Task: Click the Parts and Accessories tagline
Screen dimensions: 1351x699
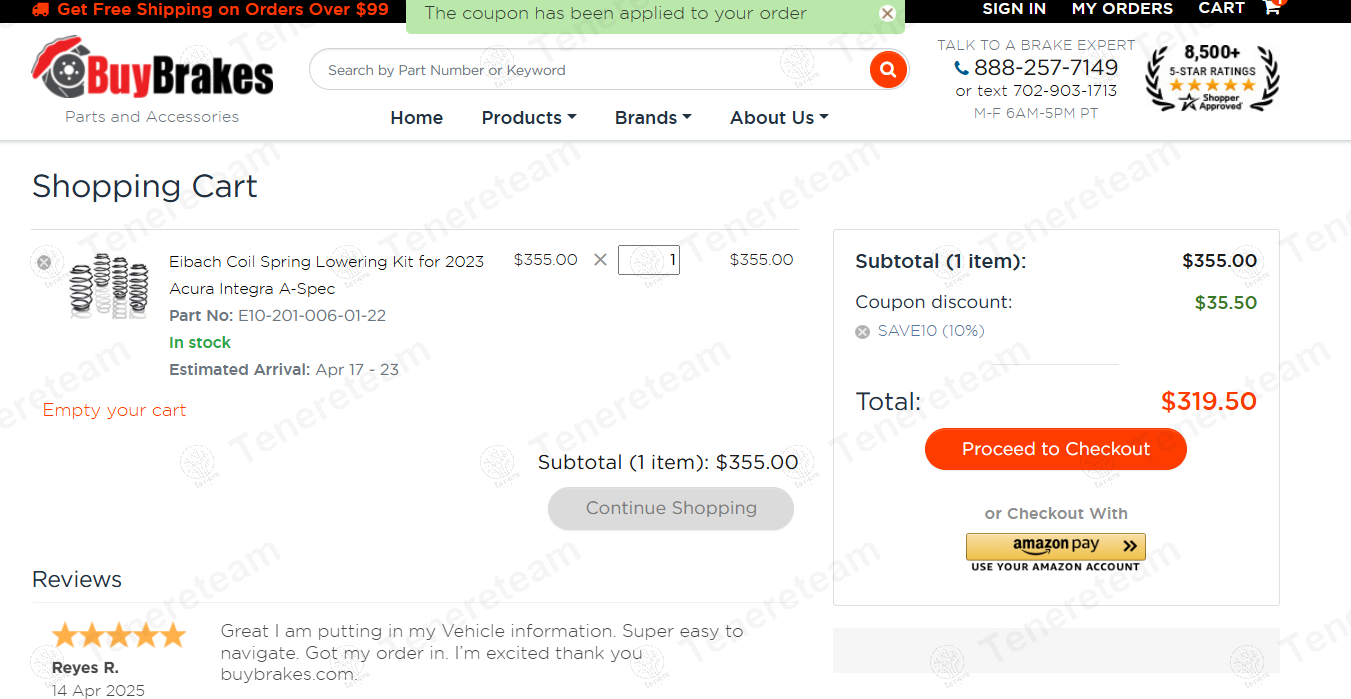Action: [x=152, y=117]
